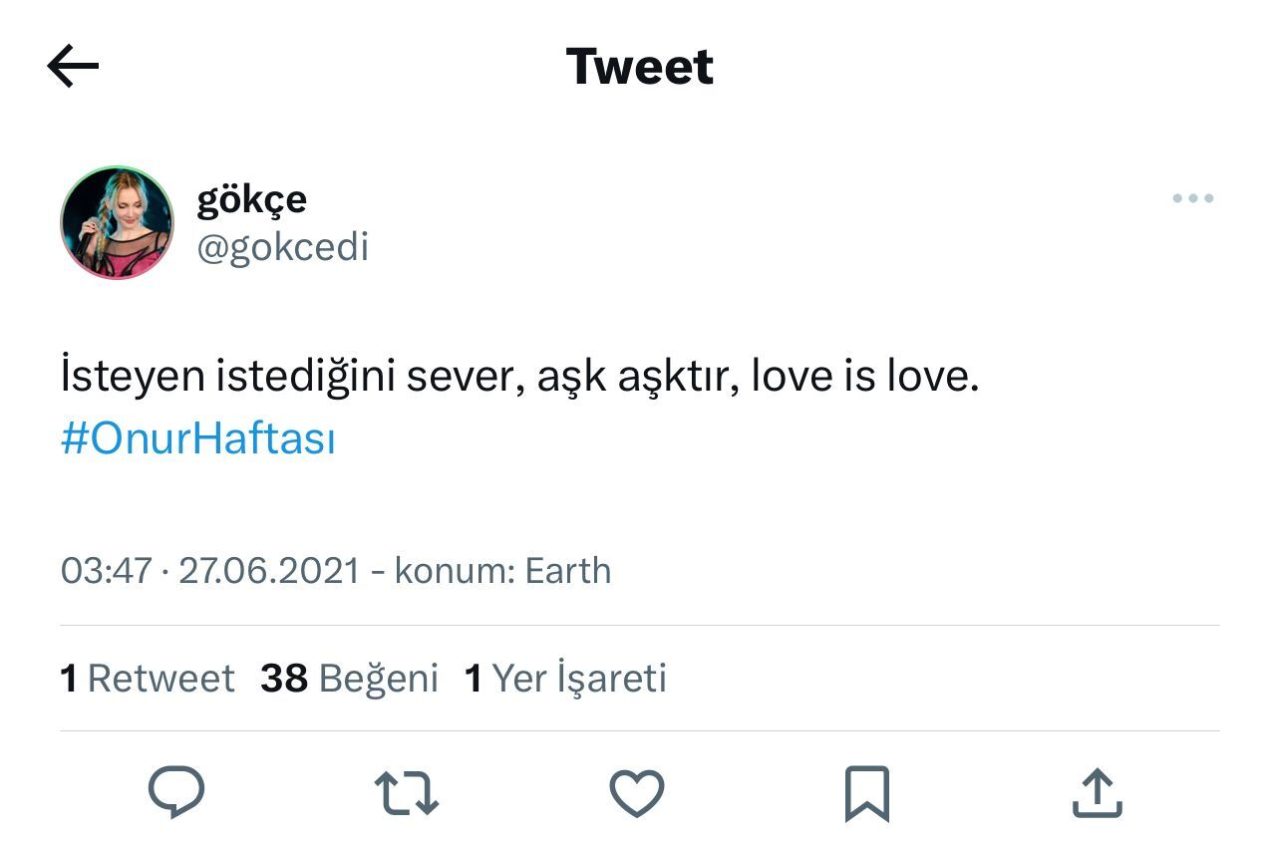Click the 03:47 timestamp

point(106,571)
